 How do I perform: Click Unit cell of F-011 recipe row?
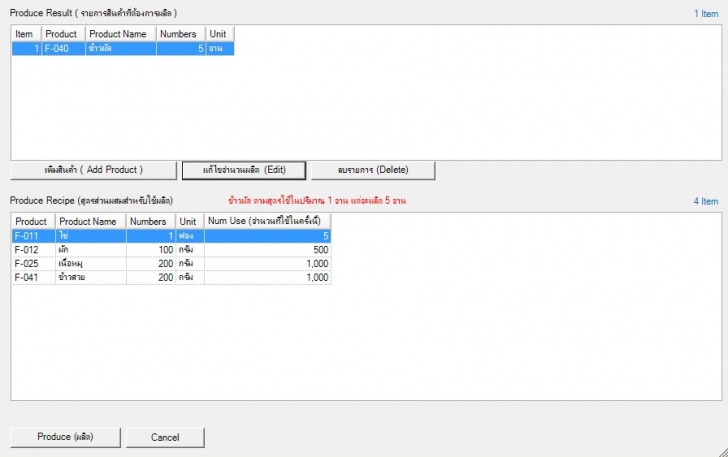tap(190, 236)
